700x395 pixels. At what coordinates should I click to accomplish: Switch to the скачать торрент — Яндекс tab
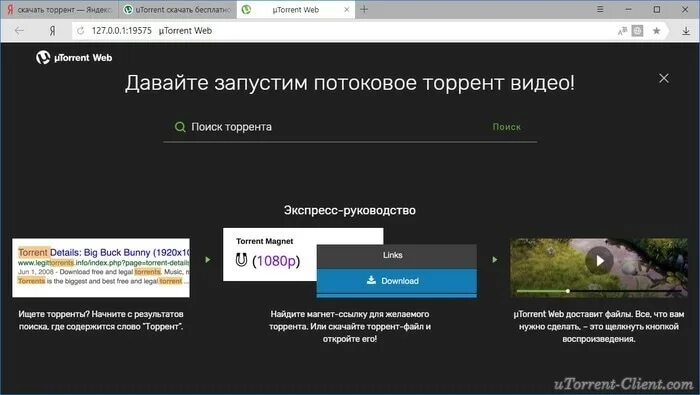point(59,9)
